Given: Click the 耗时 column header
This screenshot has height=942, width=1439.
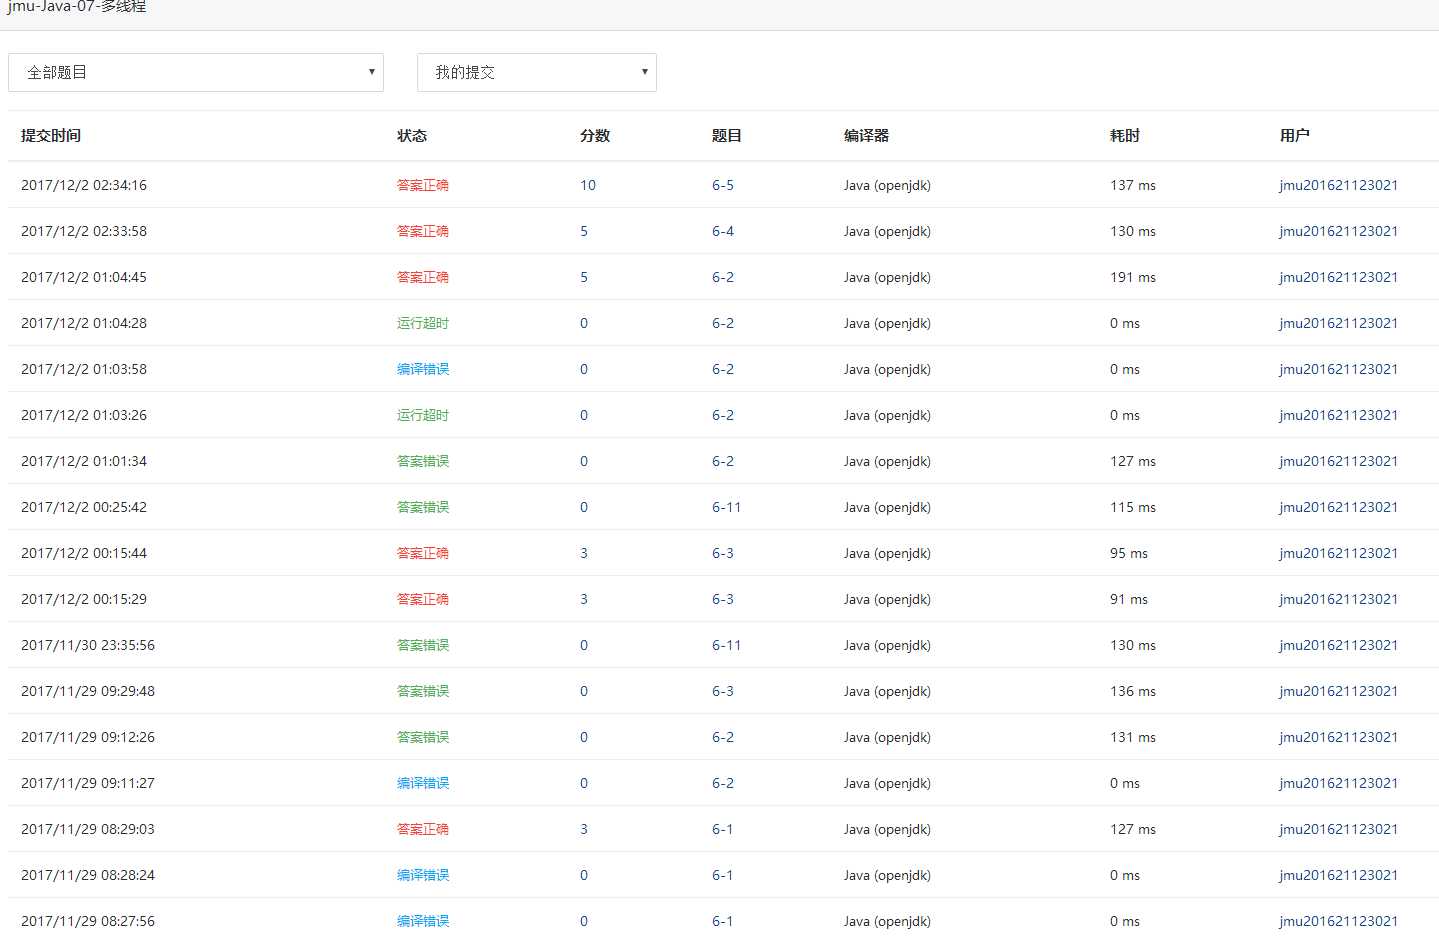Looking at the screenshot, I should tap(1125, 135).
